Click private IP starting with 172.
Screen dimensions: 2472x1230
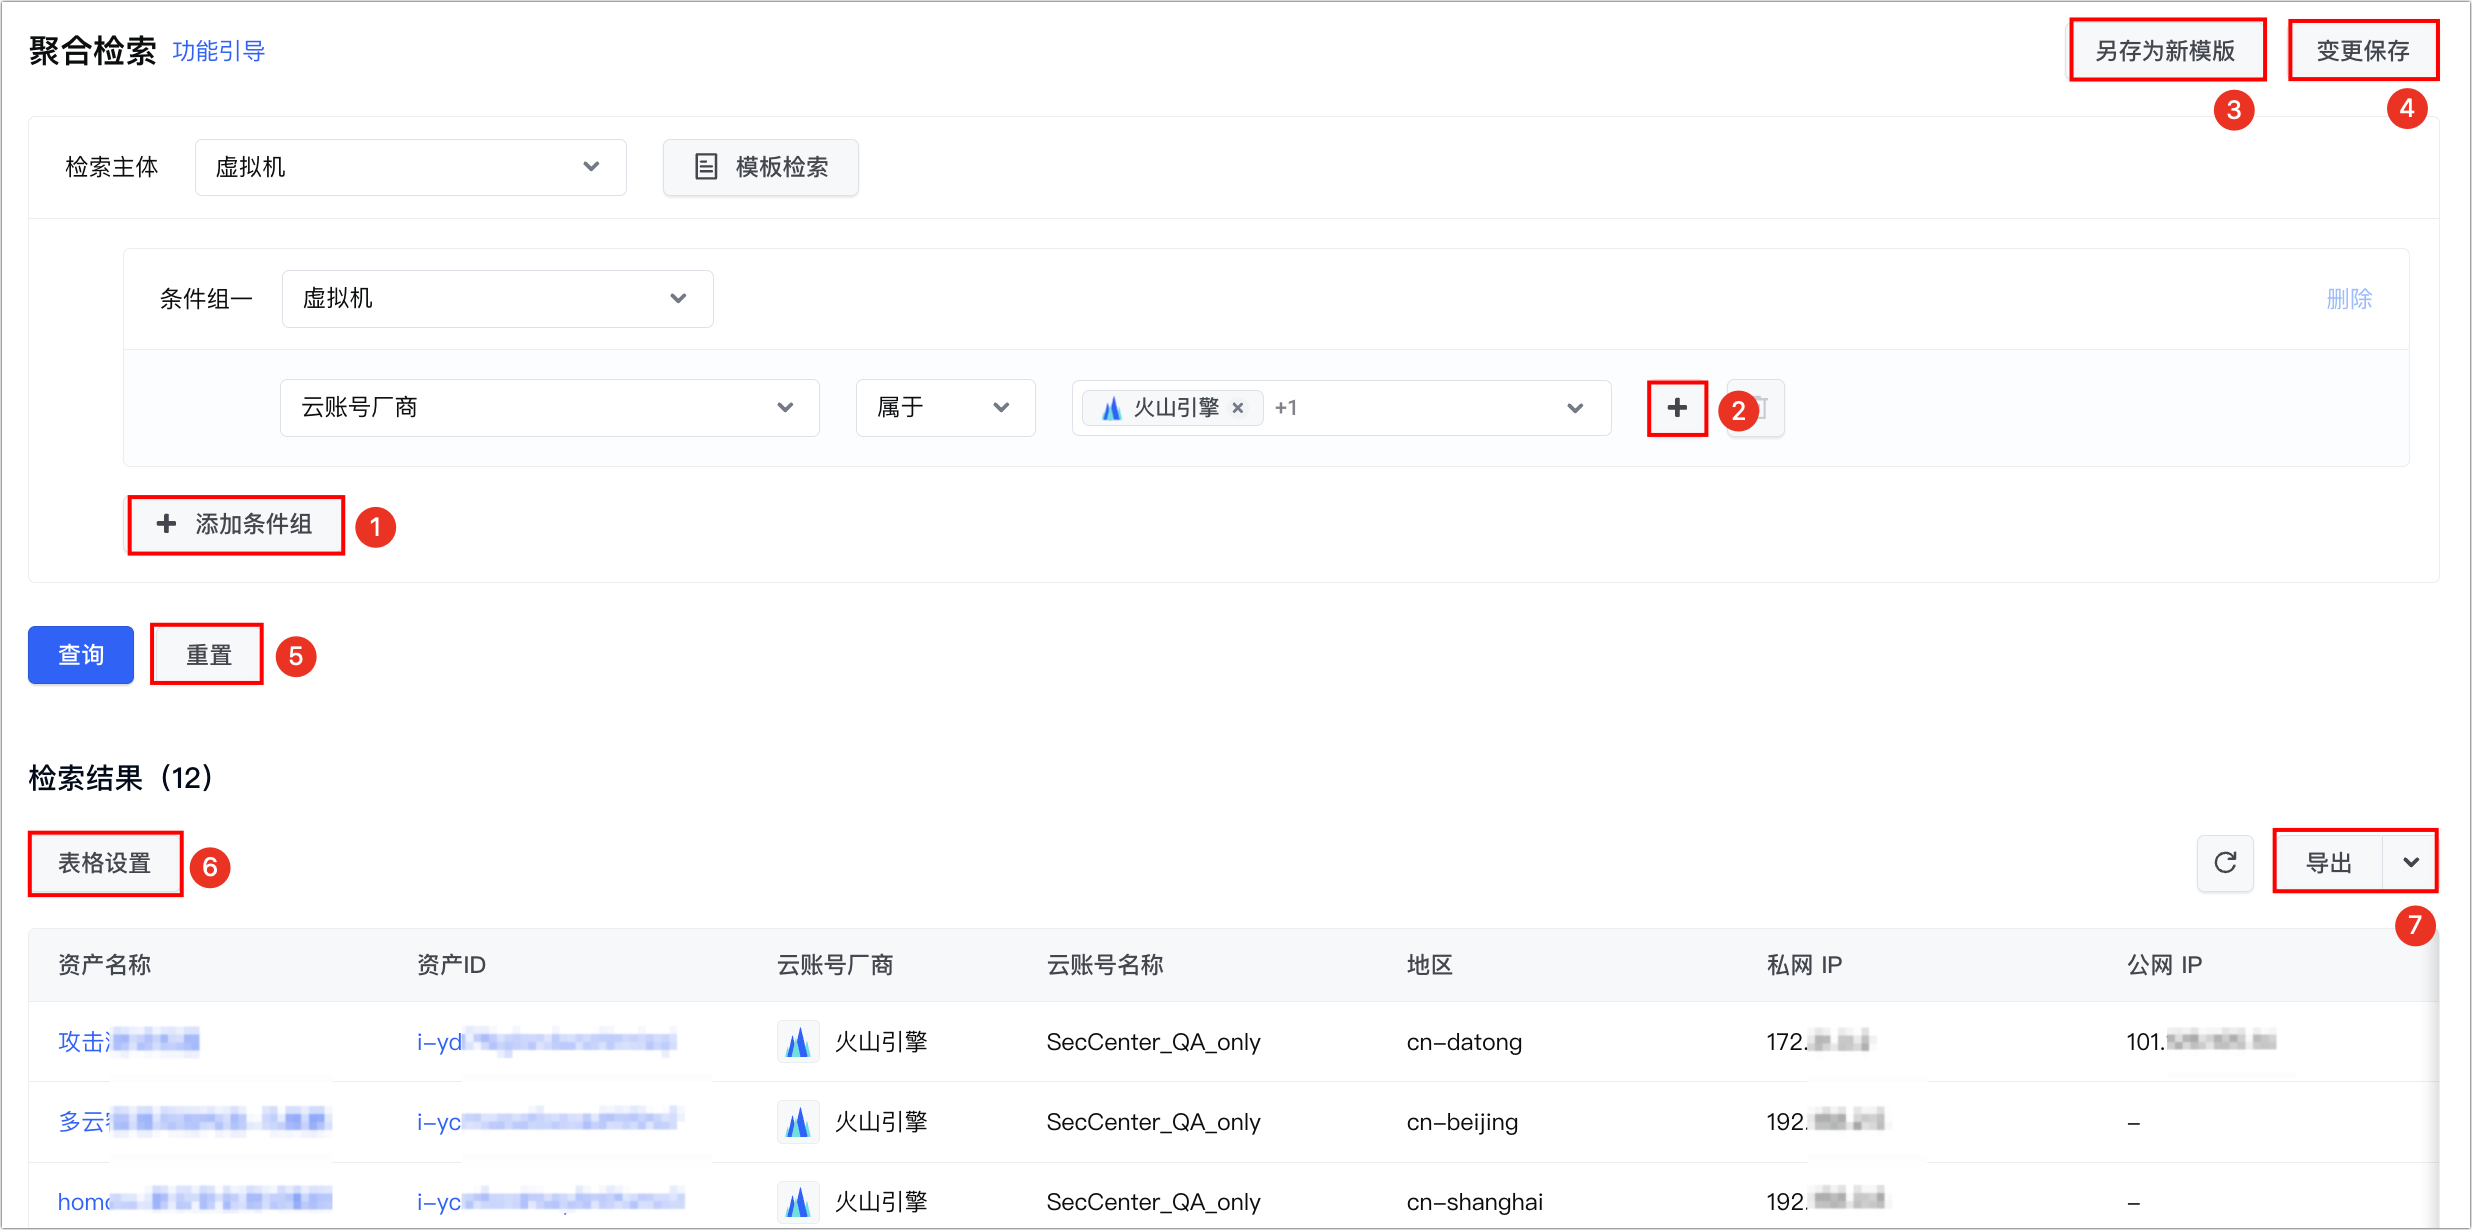coord(1818,1042)
